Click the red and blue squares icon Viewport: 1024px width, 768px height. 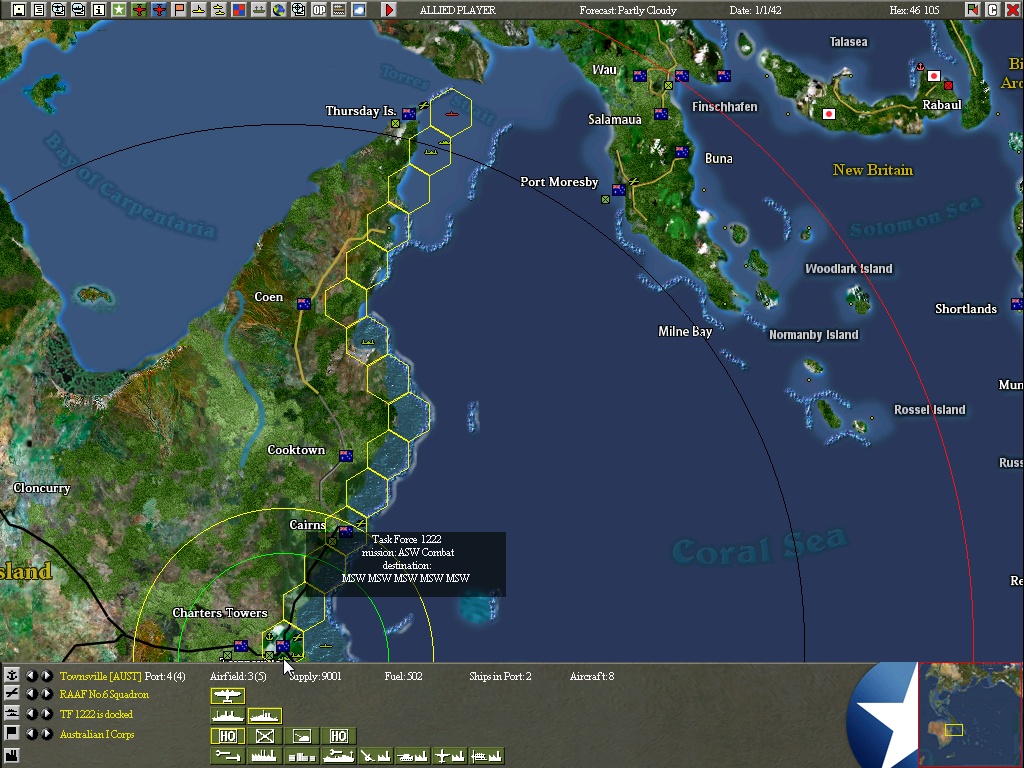pyautogui.click(x=239, y=10)
